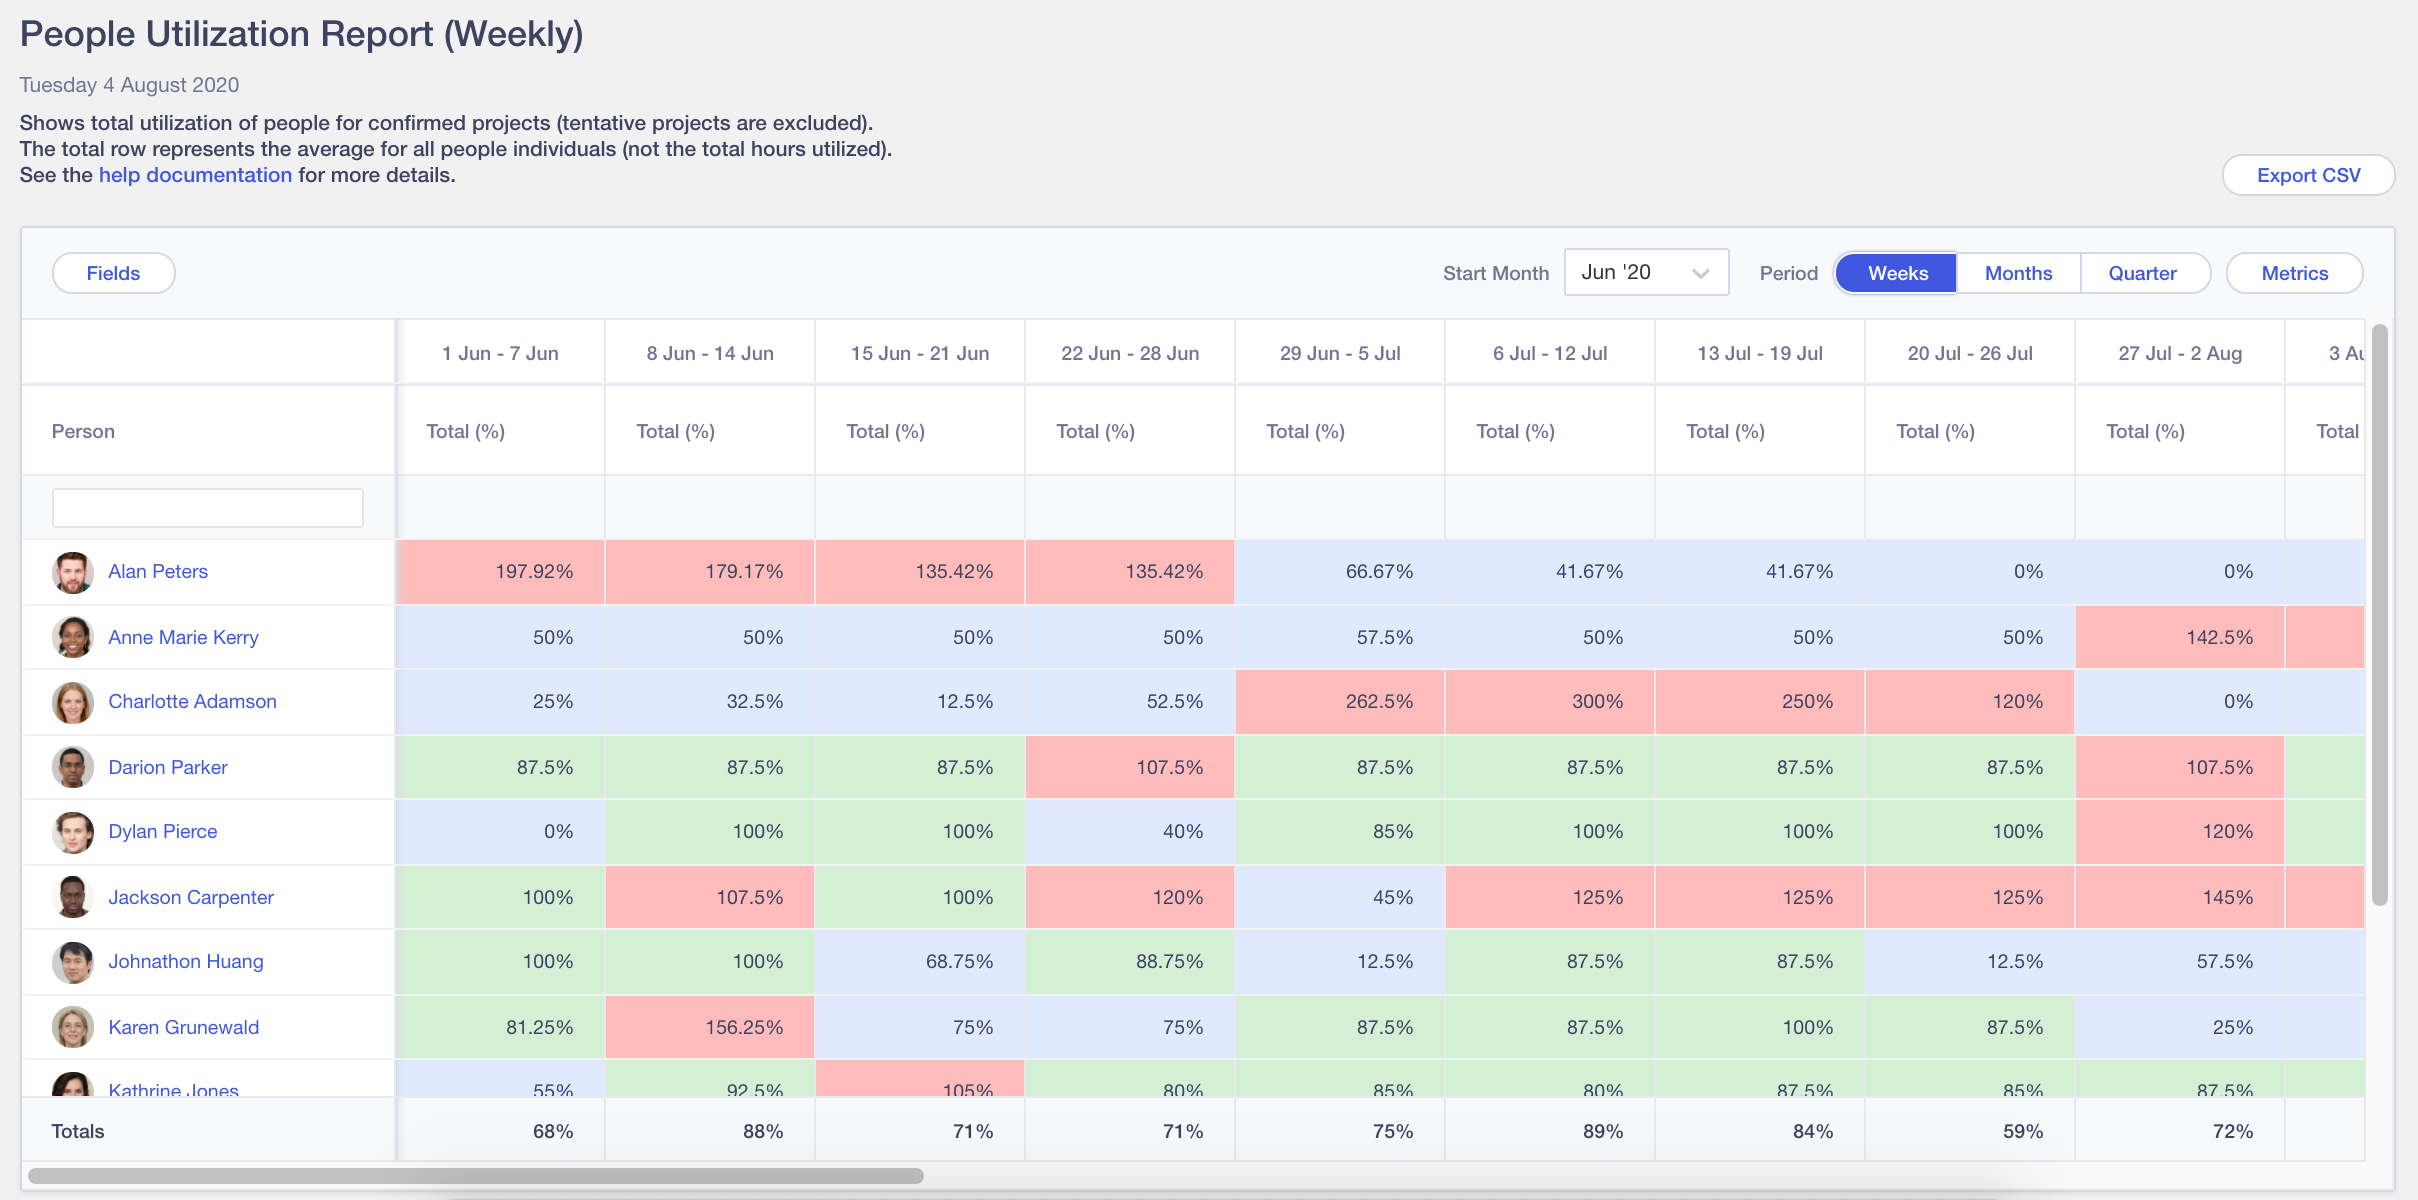Open the Start Month dropdown showing Jun '20
This screenshot has height=1200, width=2418.
tap(1645, 272)
